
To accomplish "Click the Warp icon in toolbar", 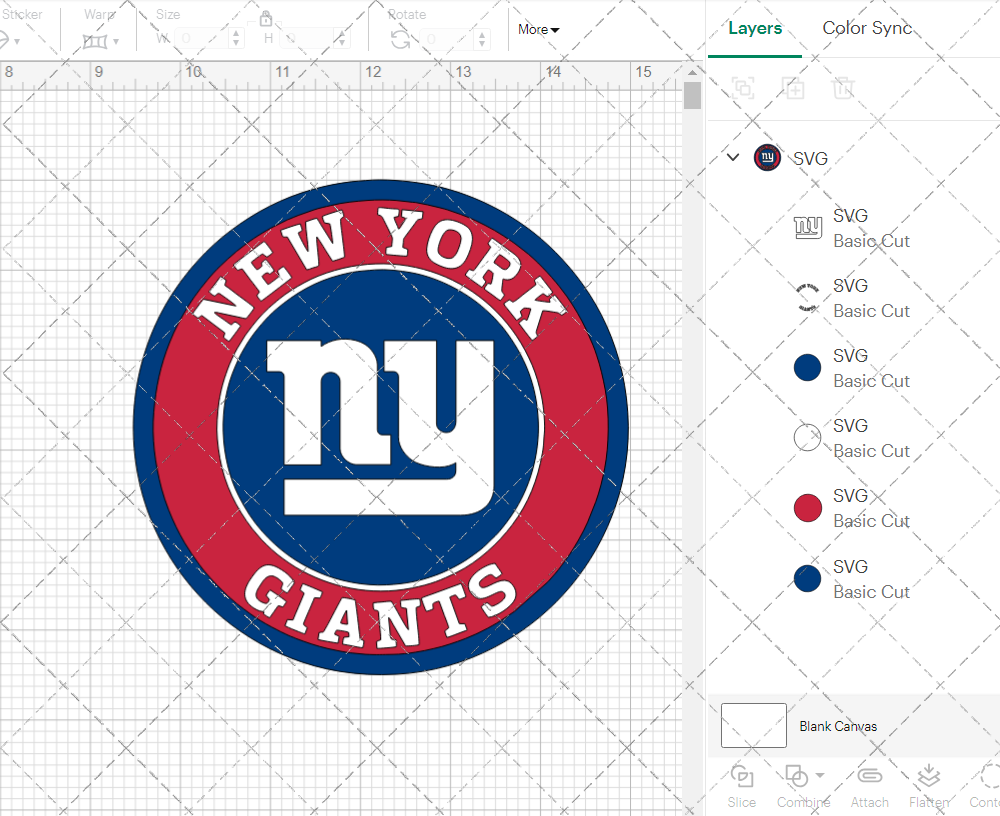I will point(95,42).
